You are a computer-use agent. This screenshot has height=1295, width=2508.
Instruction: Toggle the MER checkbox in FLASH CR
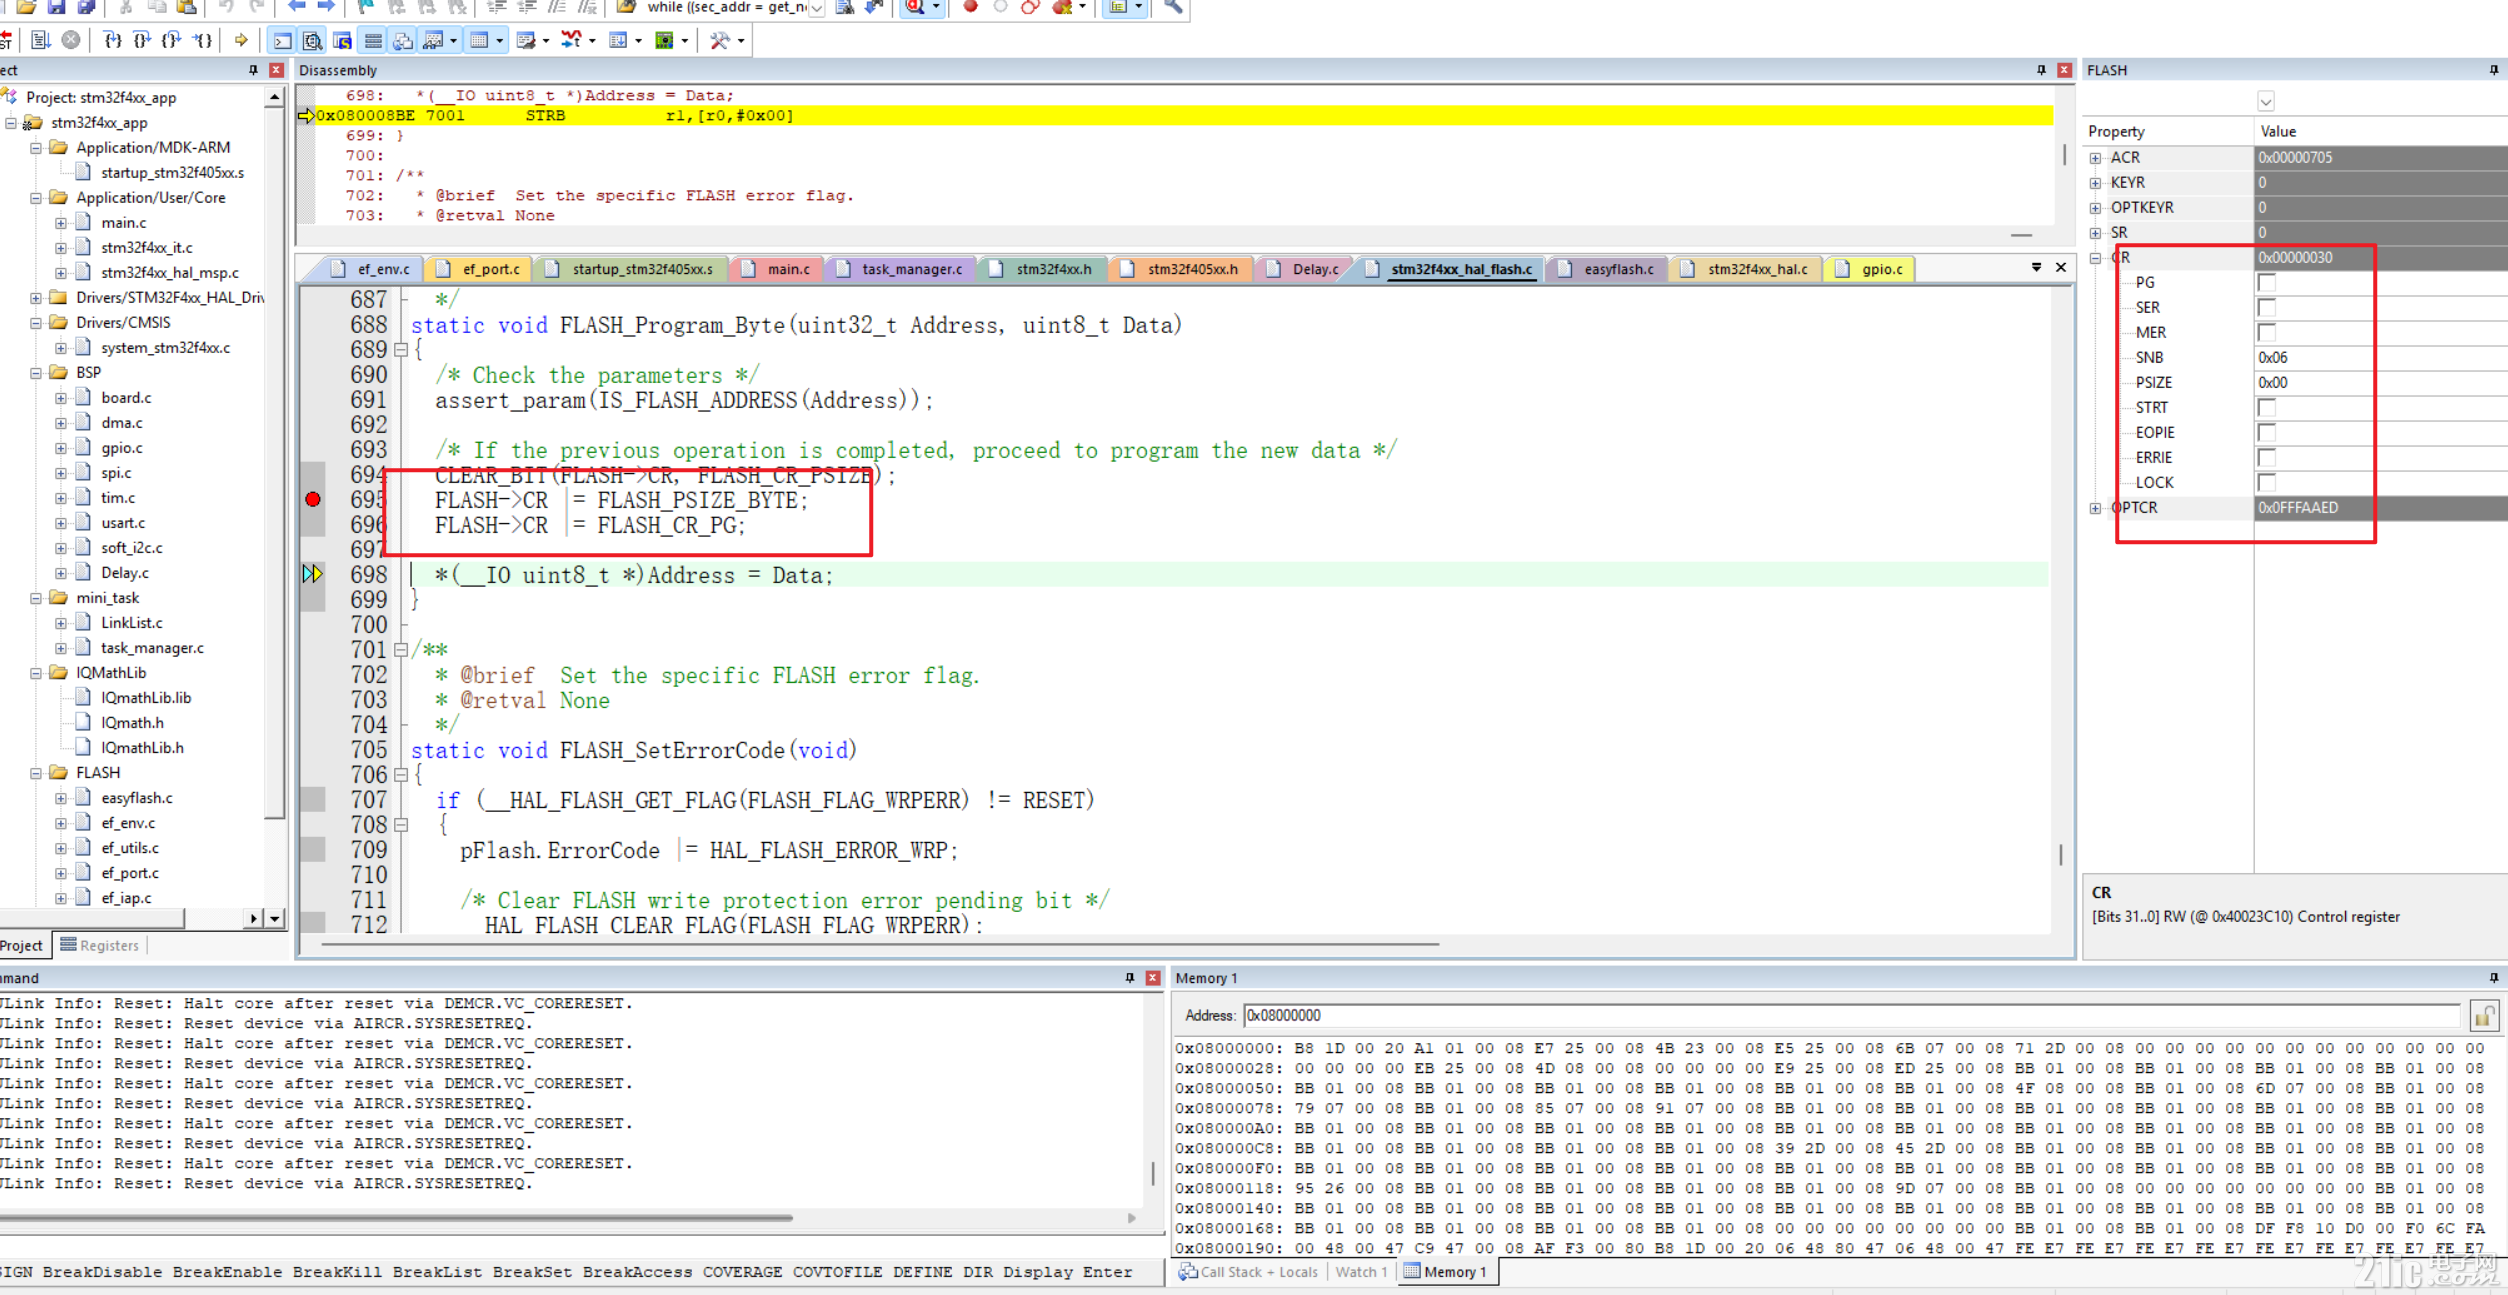tap(2267, 332)
